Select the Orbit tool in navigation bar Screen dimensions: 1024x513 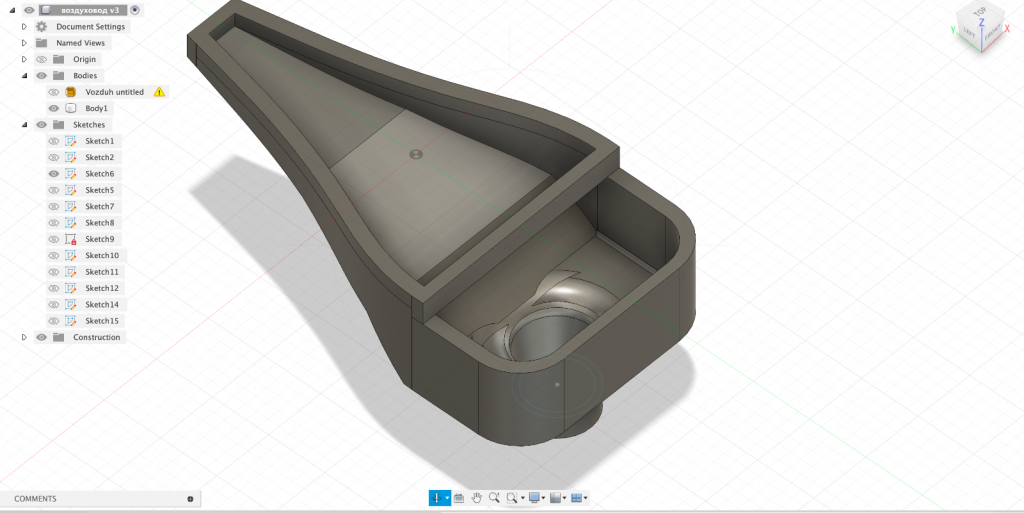click(x=437, y=497)
